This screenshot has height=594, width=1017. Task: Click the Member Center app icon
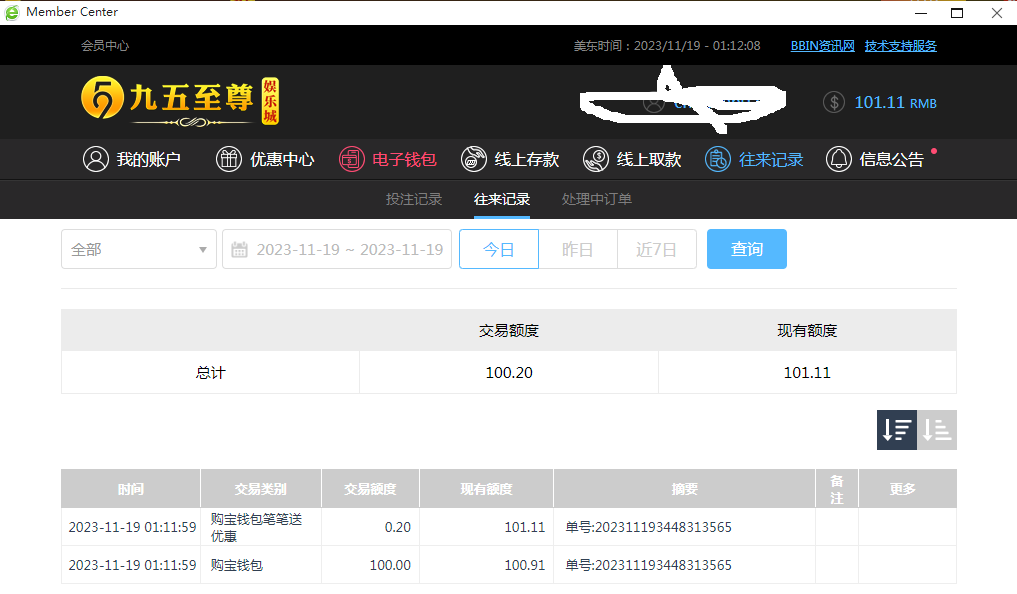[12, 12]
